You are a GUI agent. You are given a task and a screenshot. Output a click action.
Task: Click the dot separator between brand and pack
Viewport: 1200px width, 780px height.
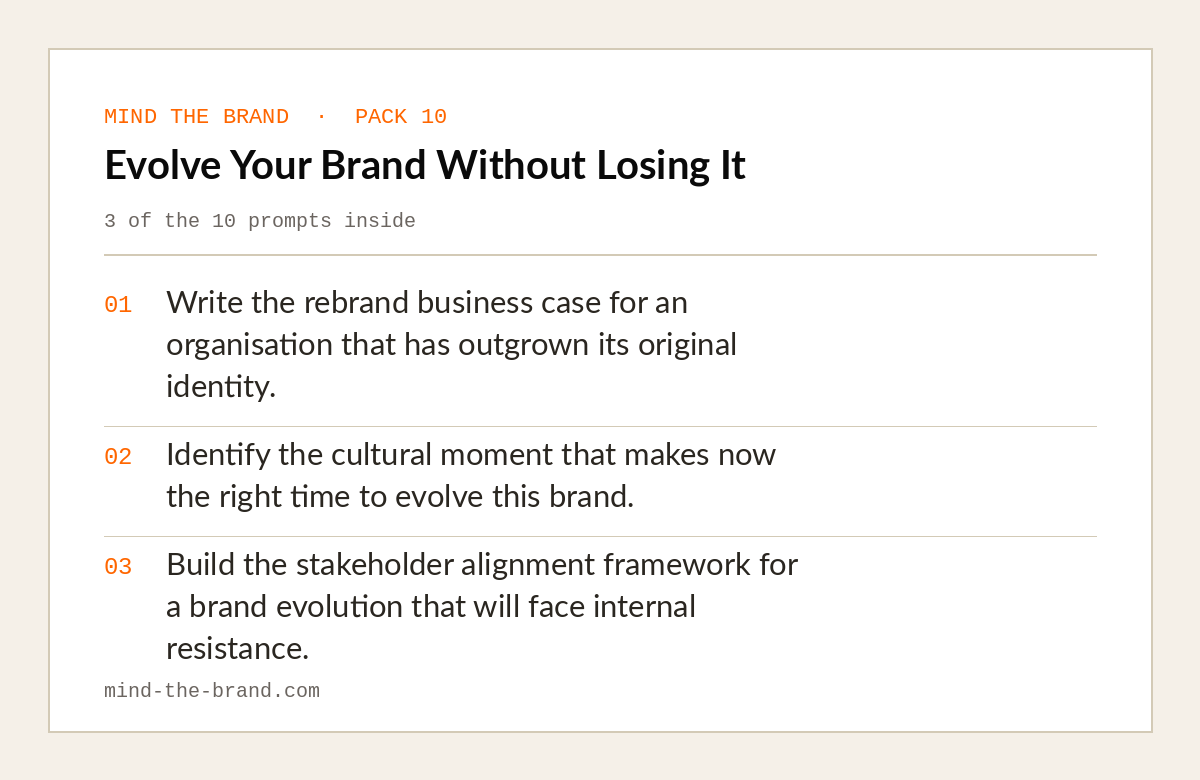coord(321,117)
